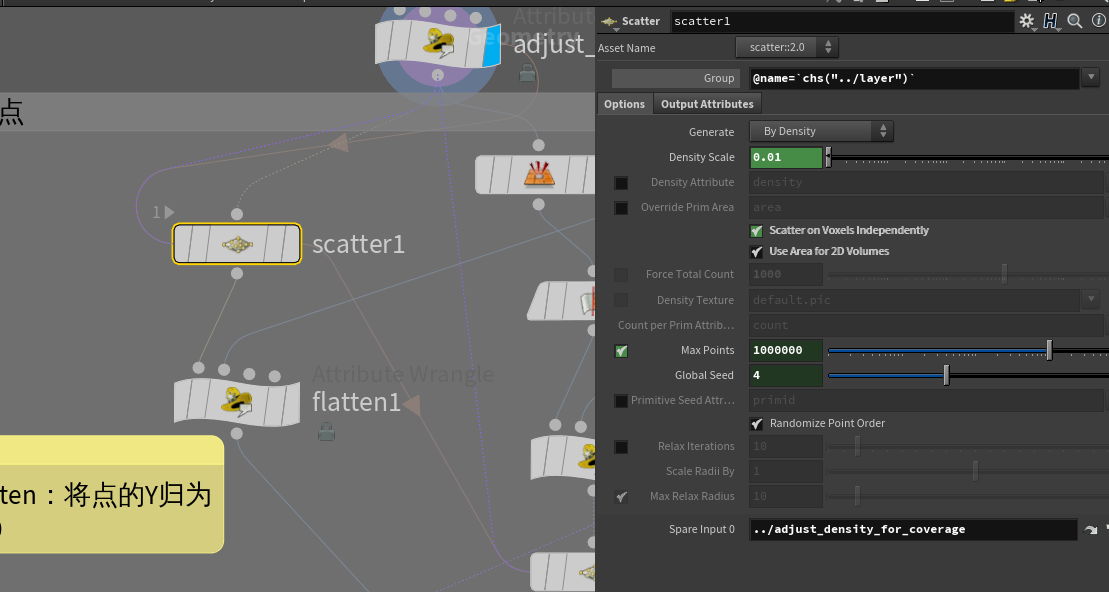Open the parameter gear settings menu
The height and width of the screenshot is (592, 1109).
point(1026,21)
